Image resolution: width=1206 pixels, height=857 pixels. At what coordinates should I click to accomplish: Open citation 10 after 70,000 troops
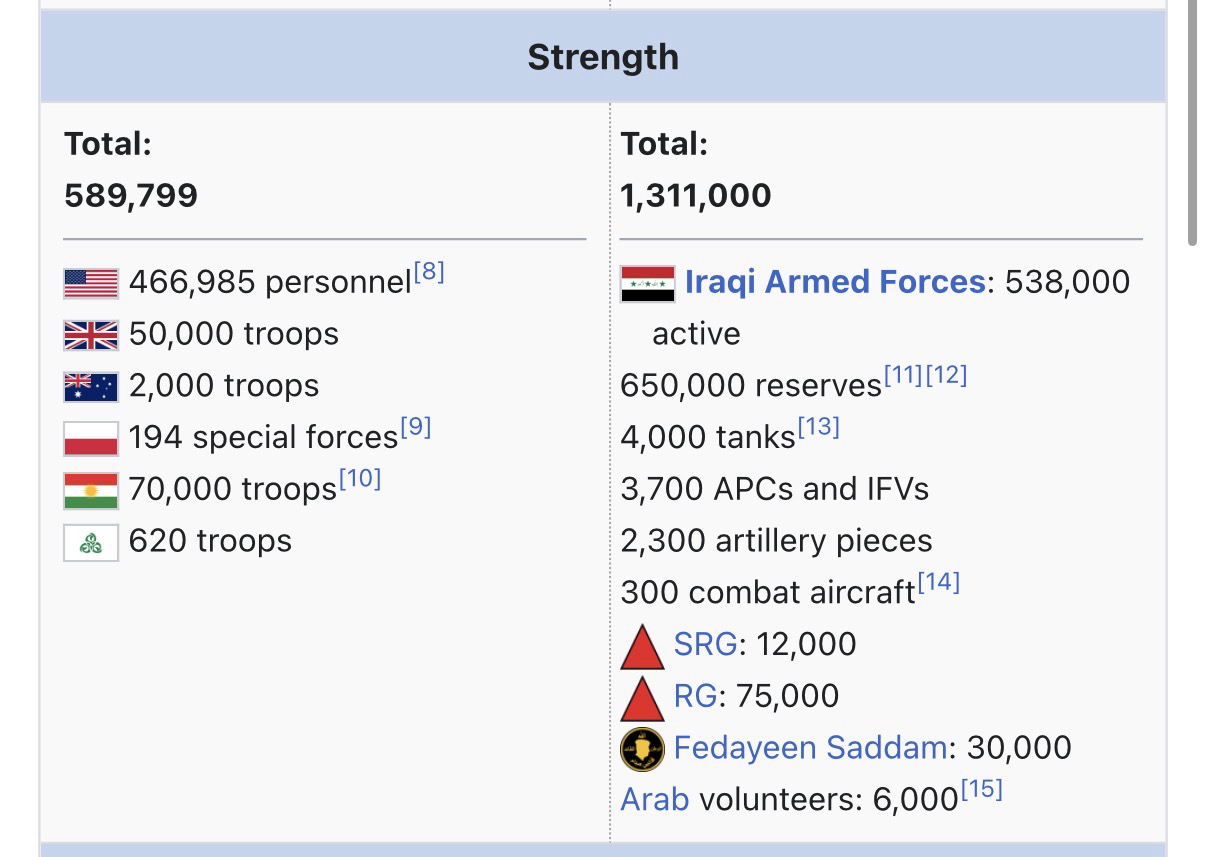pos(360,479)
